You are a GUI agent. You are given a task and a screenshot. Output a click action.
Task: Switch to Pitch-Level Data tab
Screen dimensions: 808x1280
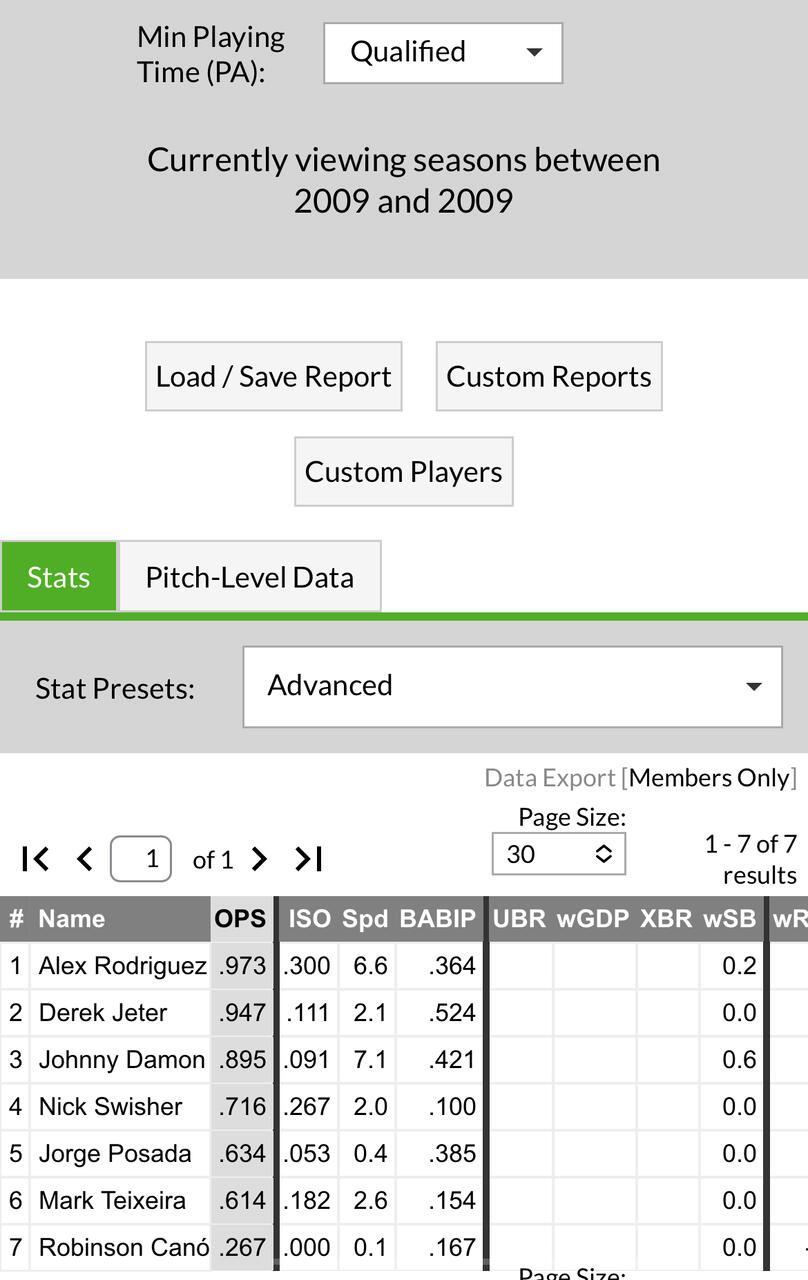tap(249, 577)
